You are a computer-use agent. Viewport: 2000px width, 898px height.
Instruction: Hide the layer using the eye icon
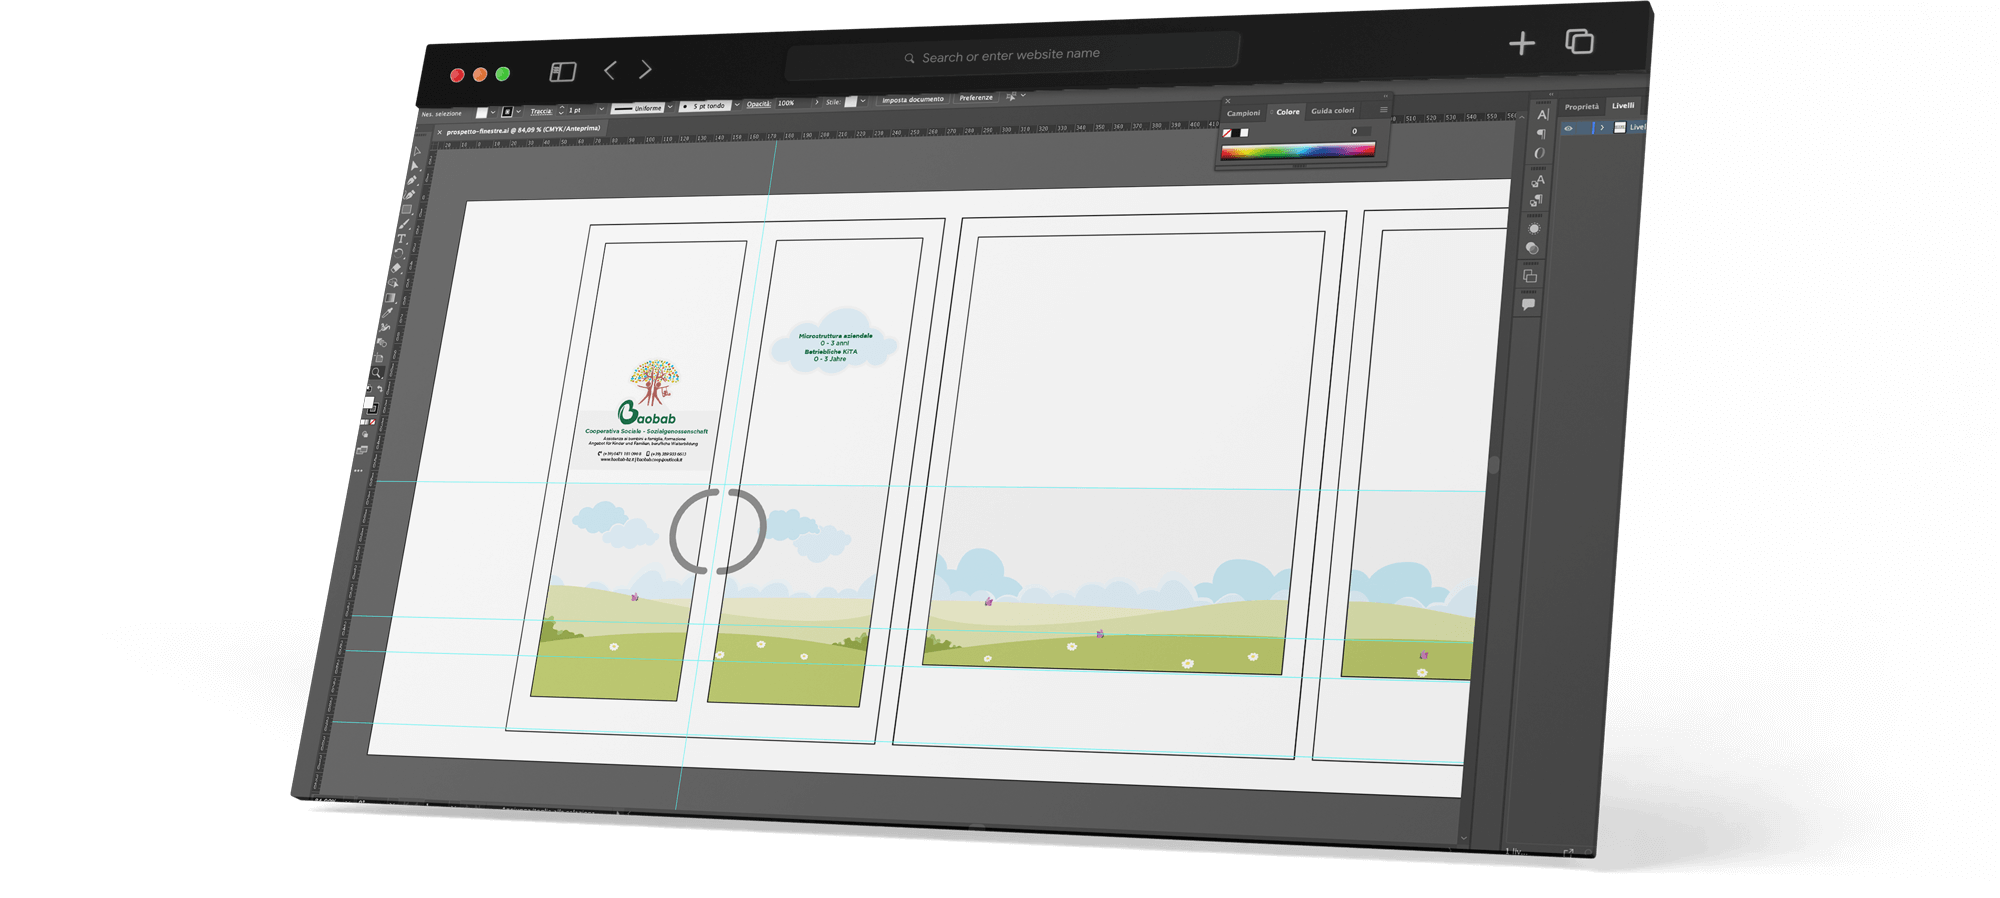[1568, 128]
